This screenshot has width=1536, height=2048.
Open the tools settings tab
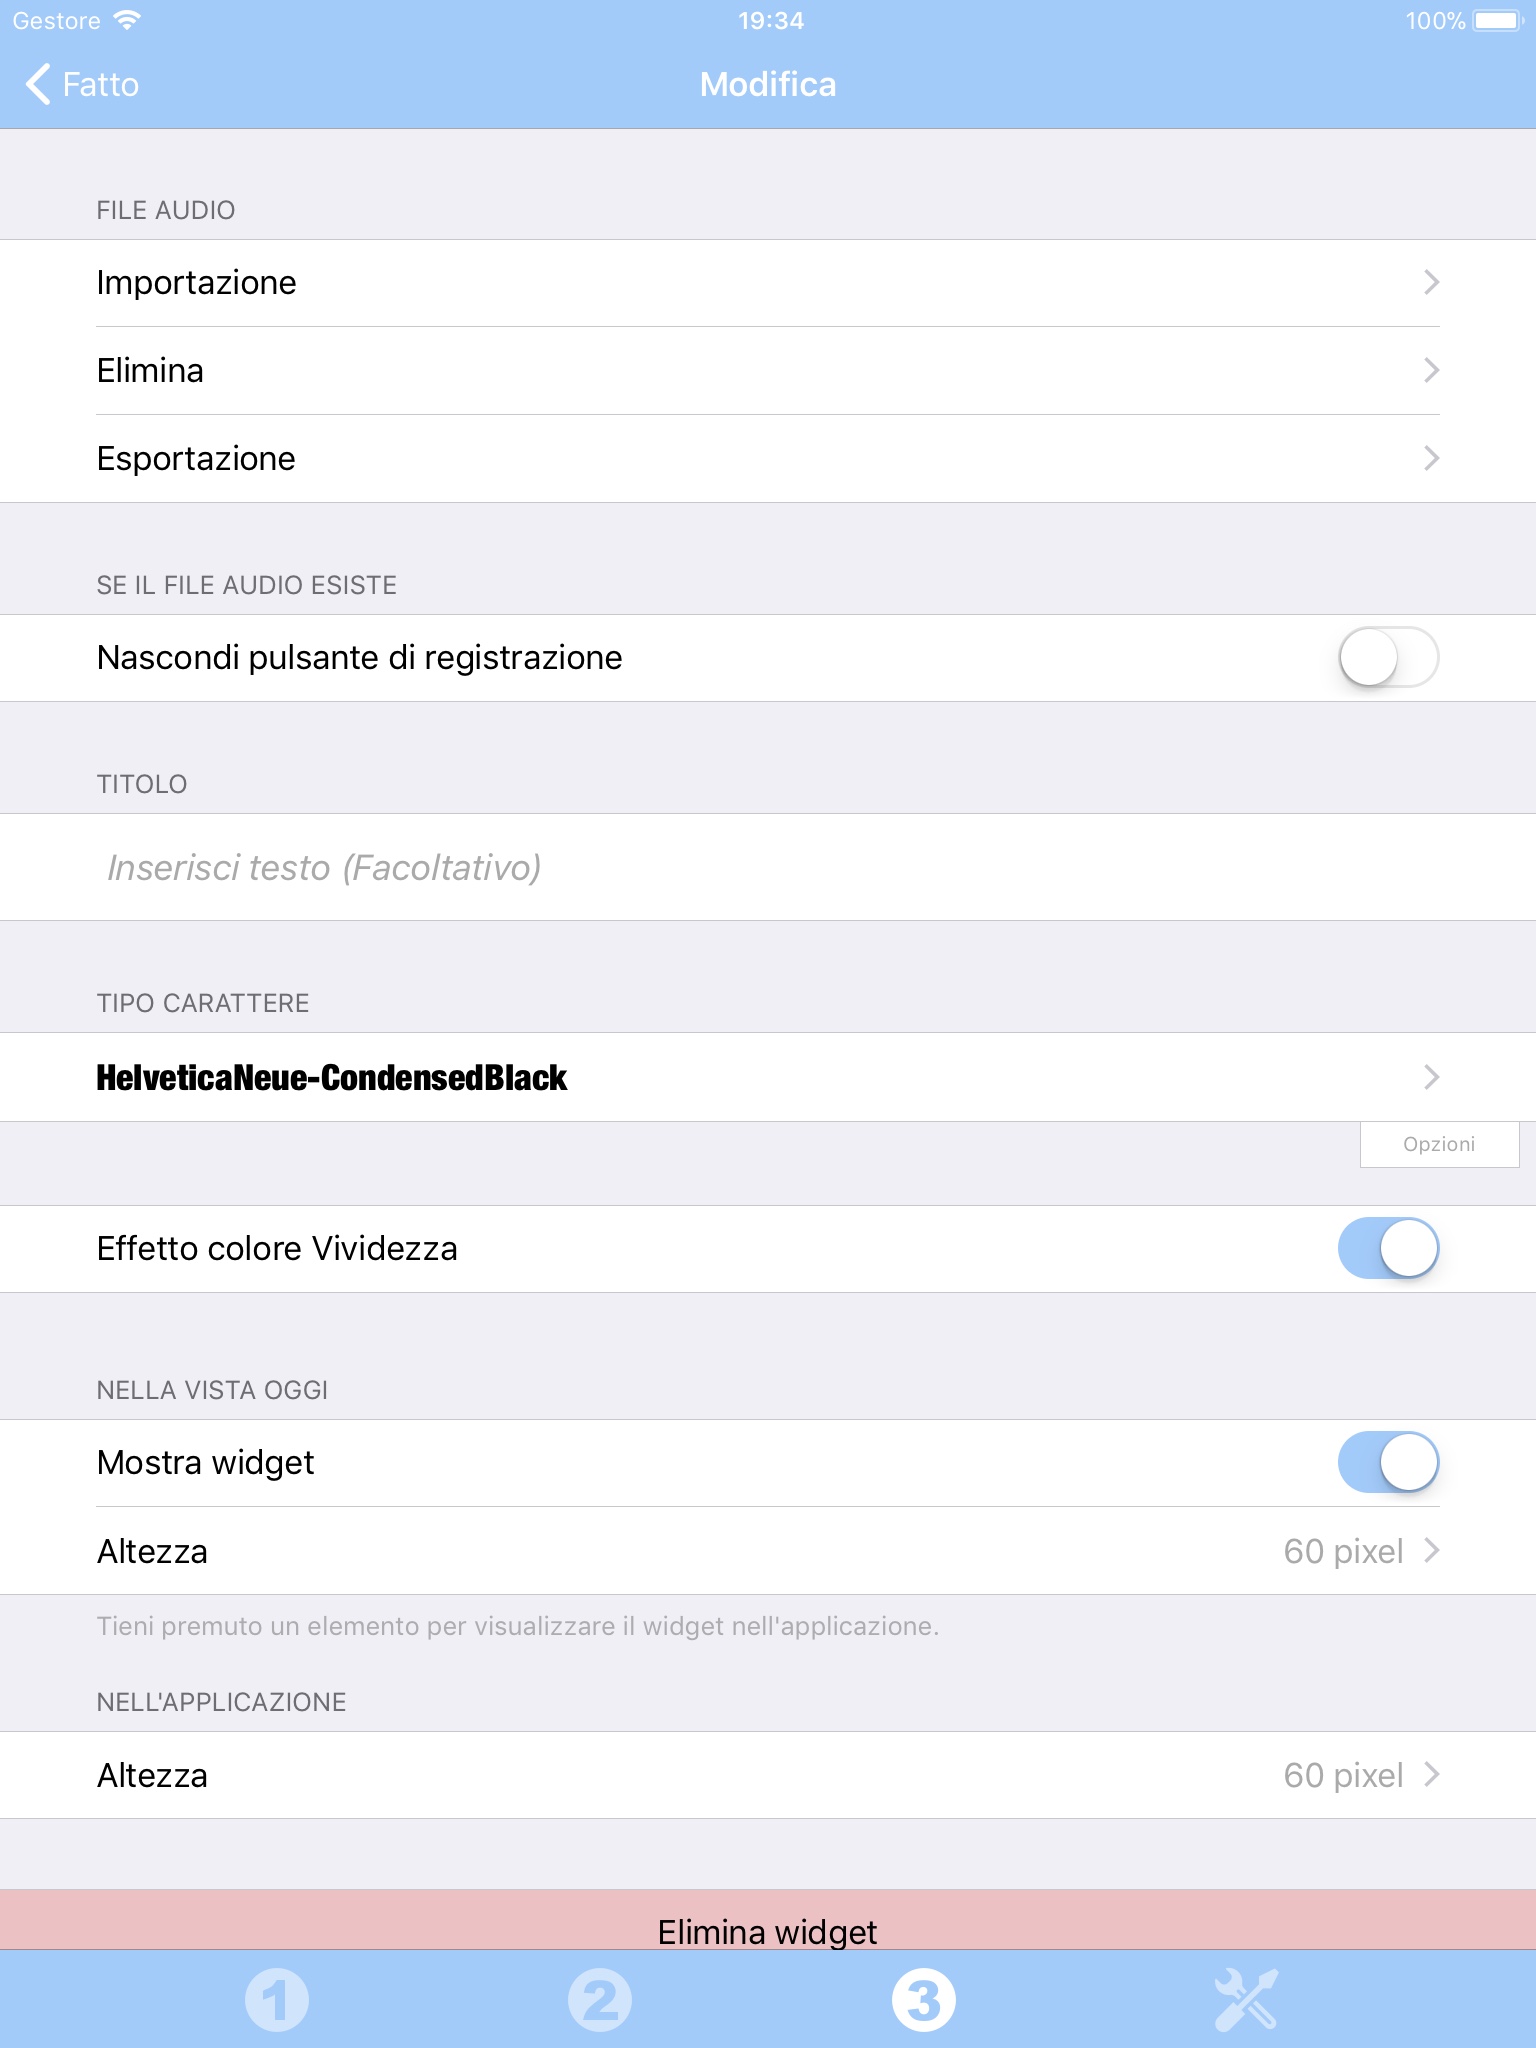pos(1246,2000)
